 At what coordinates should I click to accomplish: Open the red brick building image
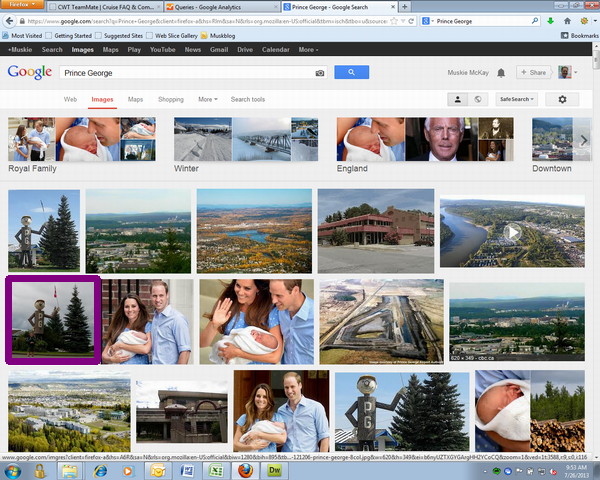click(x=376, y=231)
